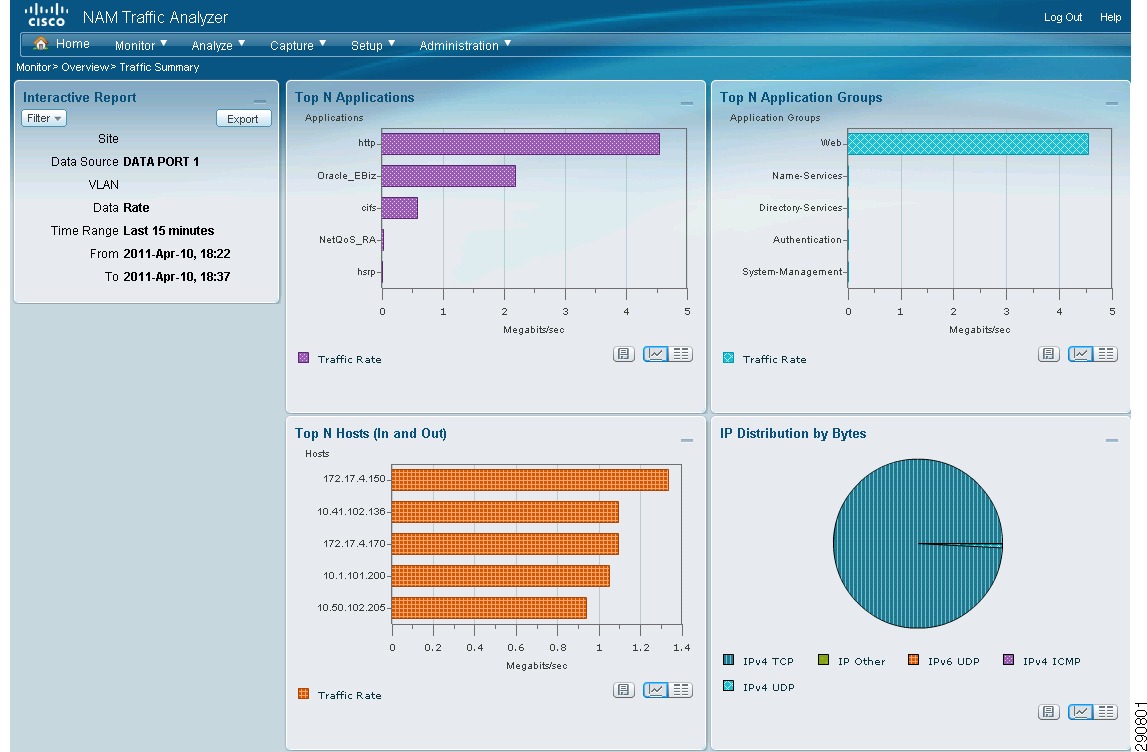Screen dimensions: 1147x752
Task: Click the Overview breadcrumb link
Action: tap(85, 67)
